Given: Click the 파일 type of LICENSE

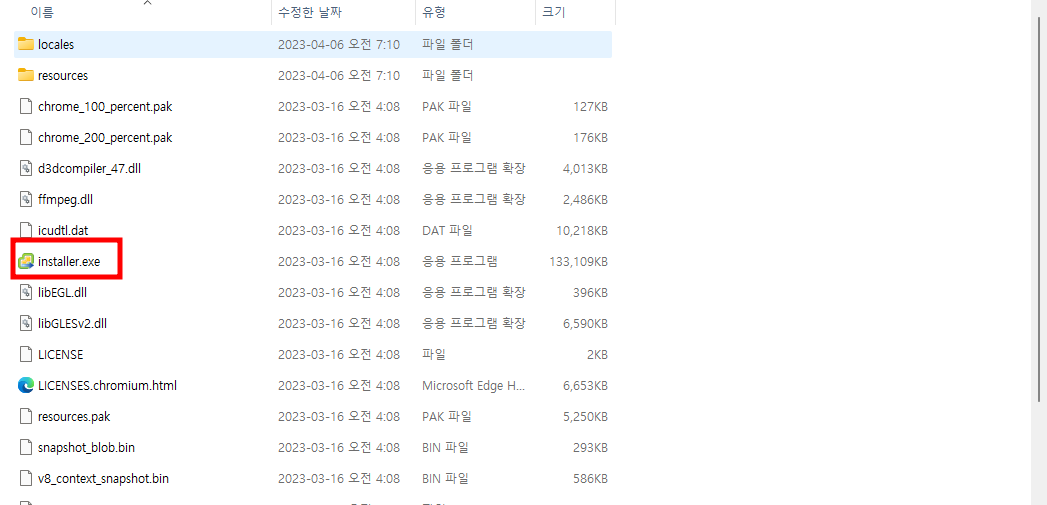Looking at the screenshot, I should tap(433, 355).
